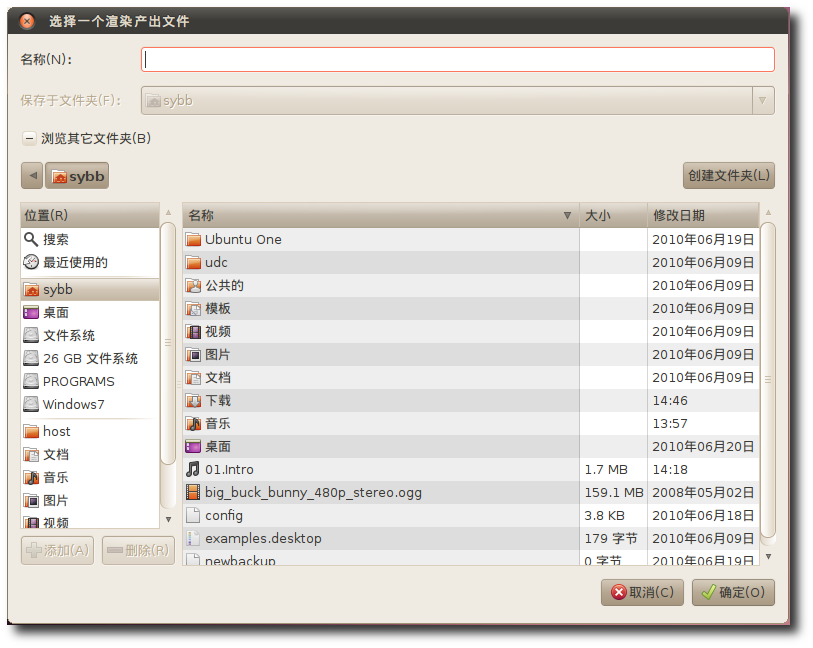Image resolution: width=813 pixels, height=648 pixels.
Task: Click the 桌面 desktop folder icon in file list
Action: coord(193,446)
